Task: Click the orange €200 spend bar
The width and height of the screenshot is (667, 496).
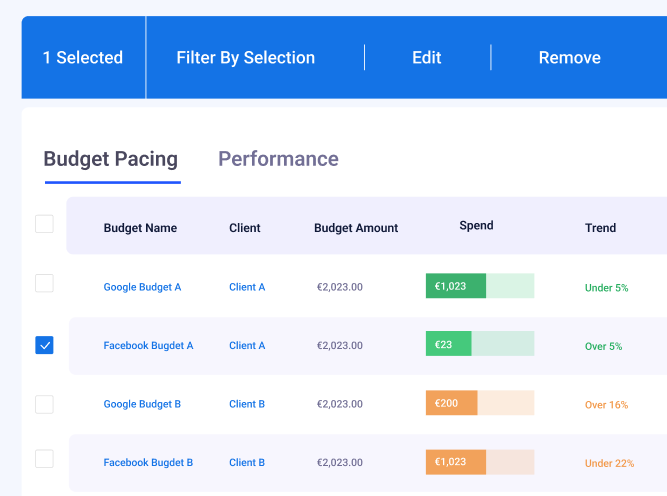Action: pyautogui.click(x=479, y=403)
